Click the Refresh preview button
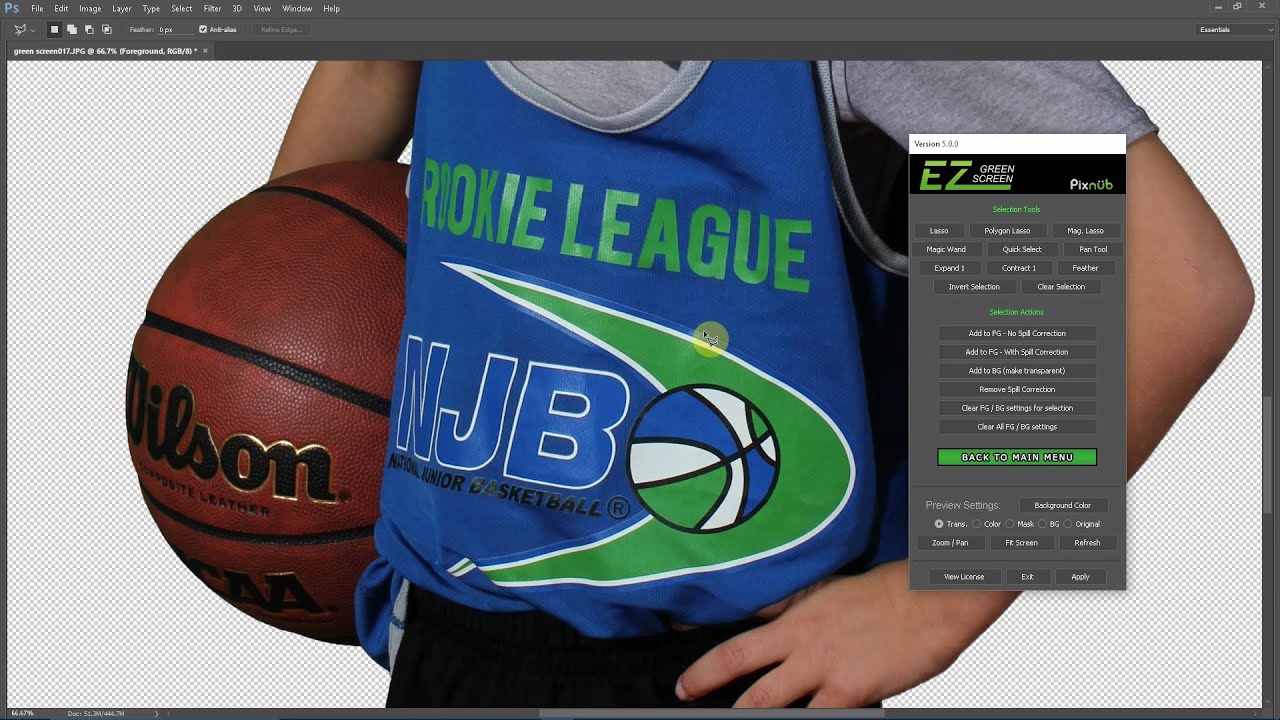Viewport: 1280px width, 720px height. [x=1087, y=543]
